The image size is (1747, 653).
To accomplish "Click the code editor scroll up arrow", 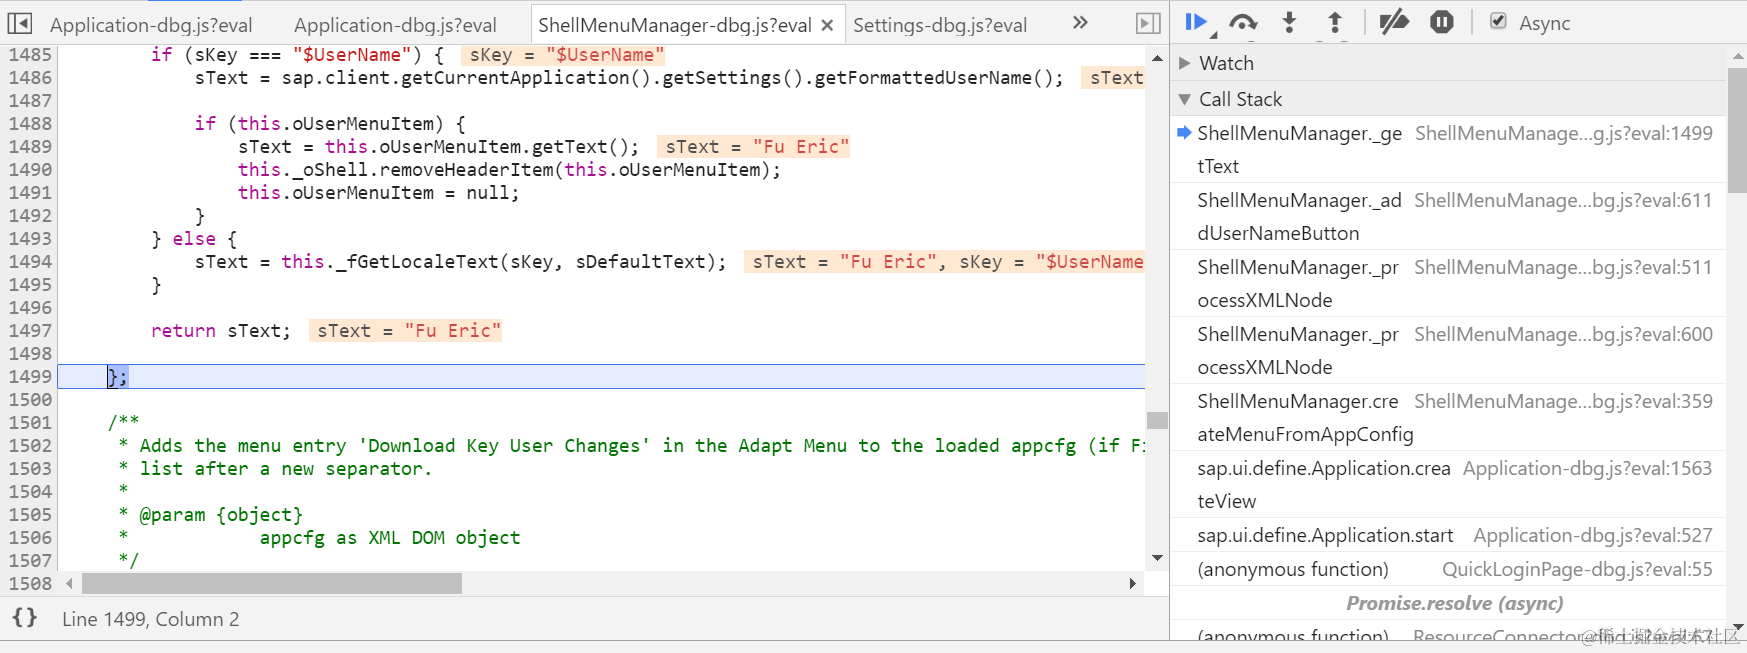I will pyautogui.click(x=1157, y=58).
